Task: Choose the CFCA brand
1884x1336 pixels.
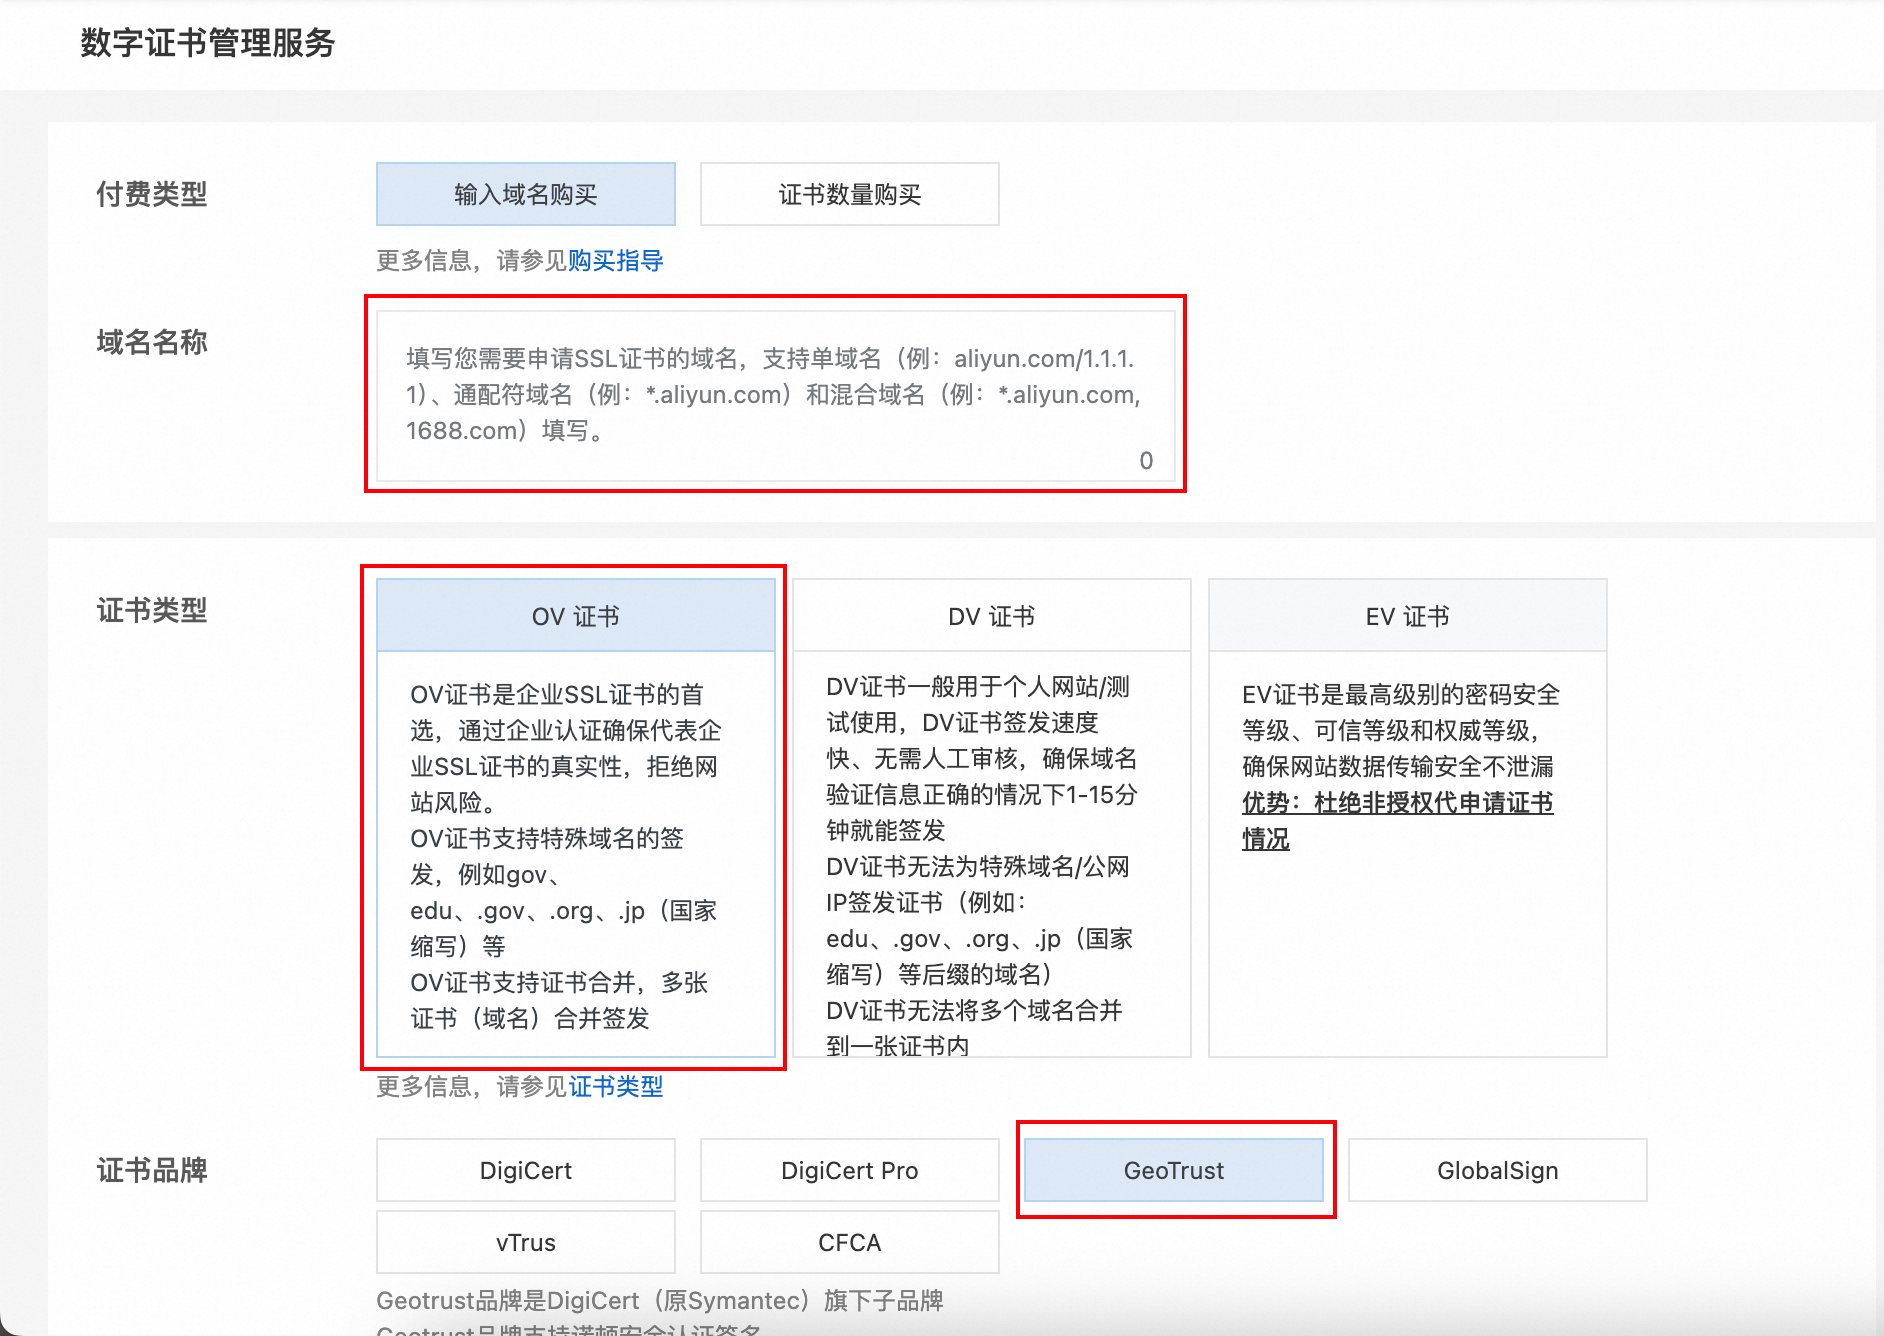Action: (849, 1242)
